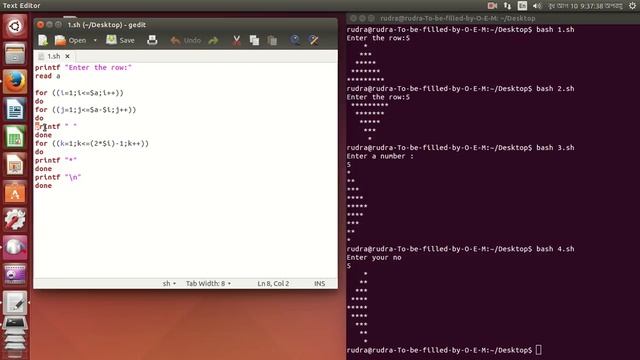
Task: Save the 1.sh file
Action: tap(120, 40)
